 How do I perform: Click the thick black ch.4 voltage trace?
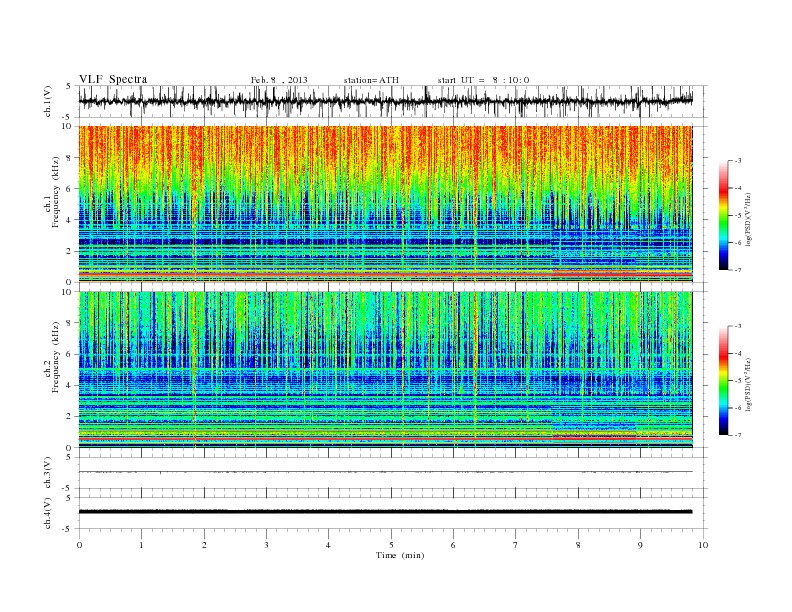(385, 512)
